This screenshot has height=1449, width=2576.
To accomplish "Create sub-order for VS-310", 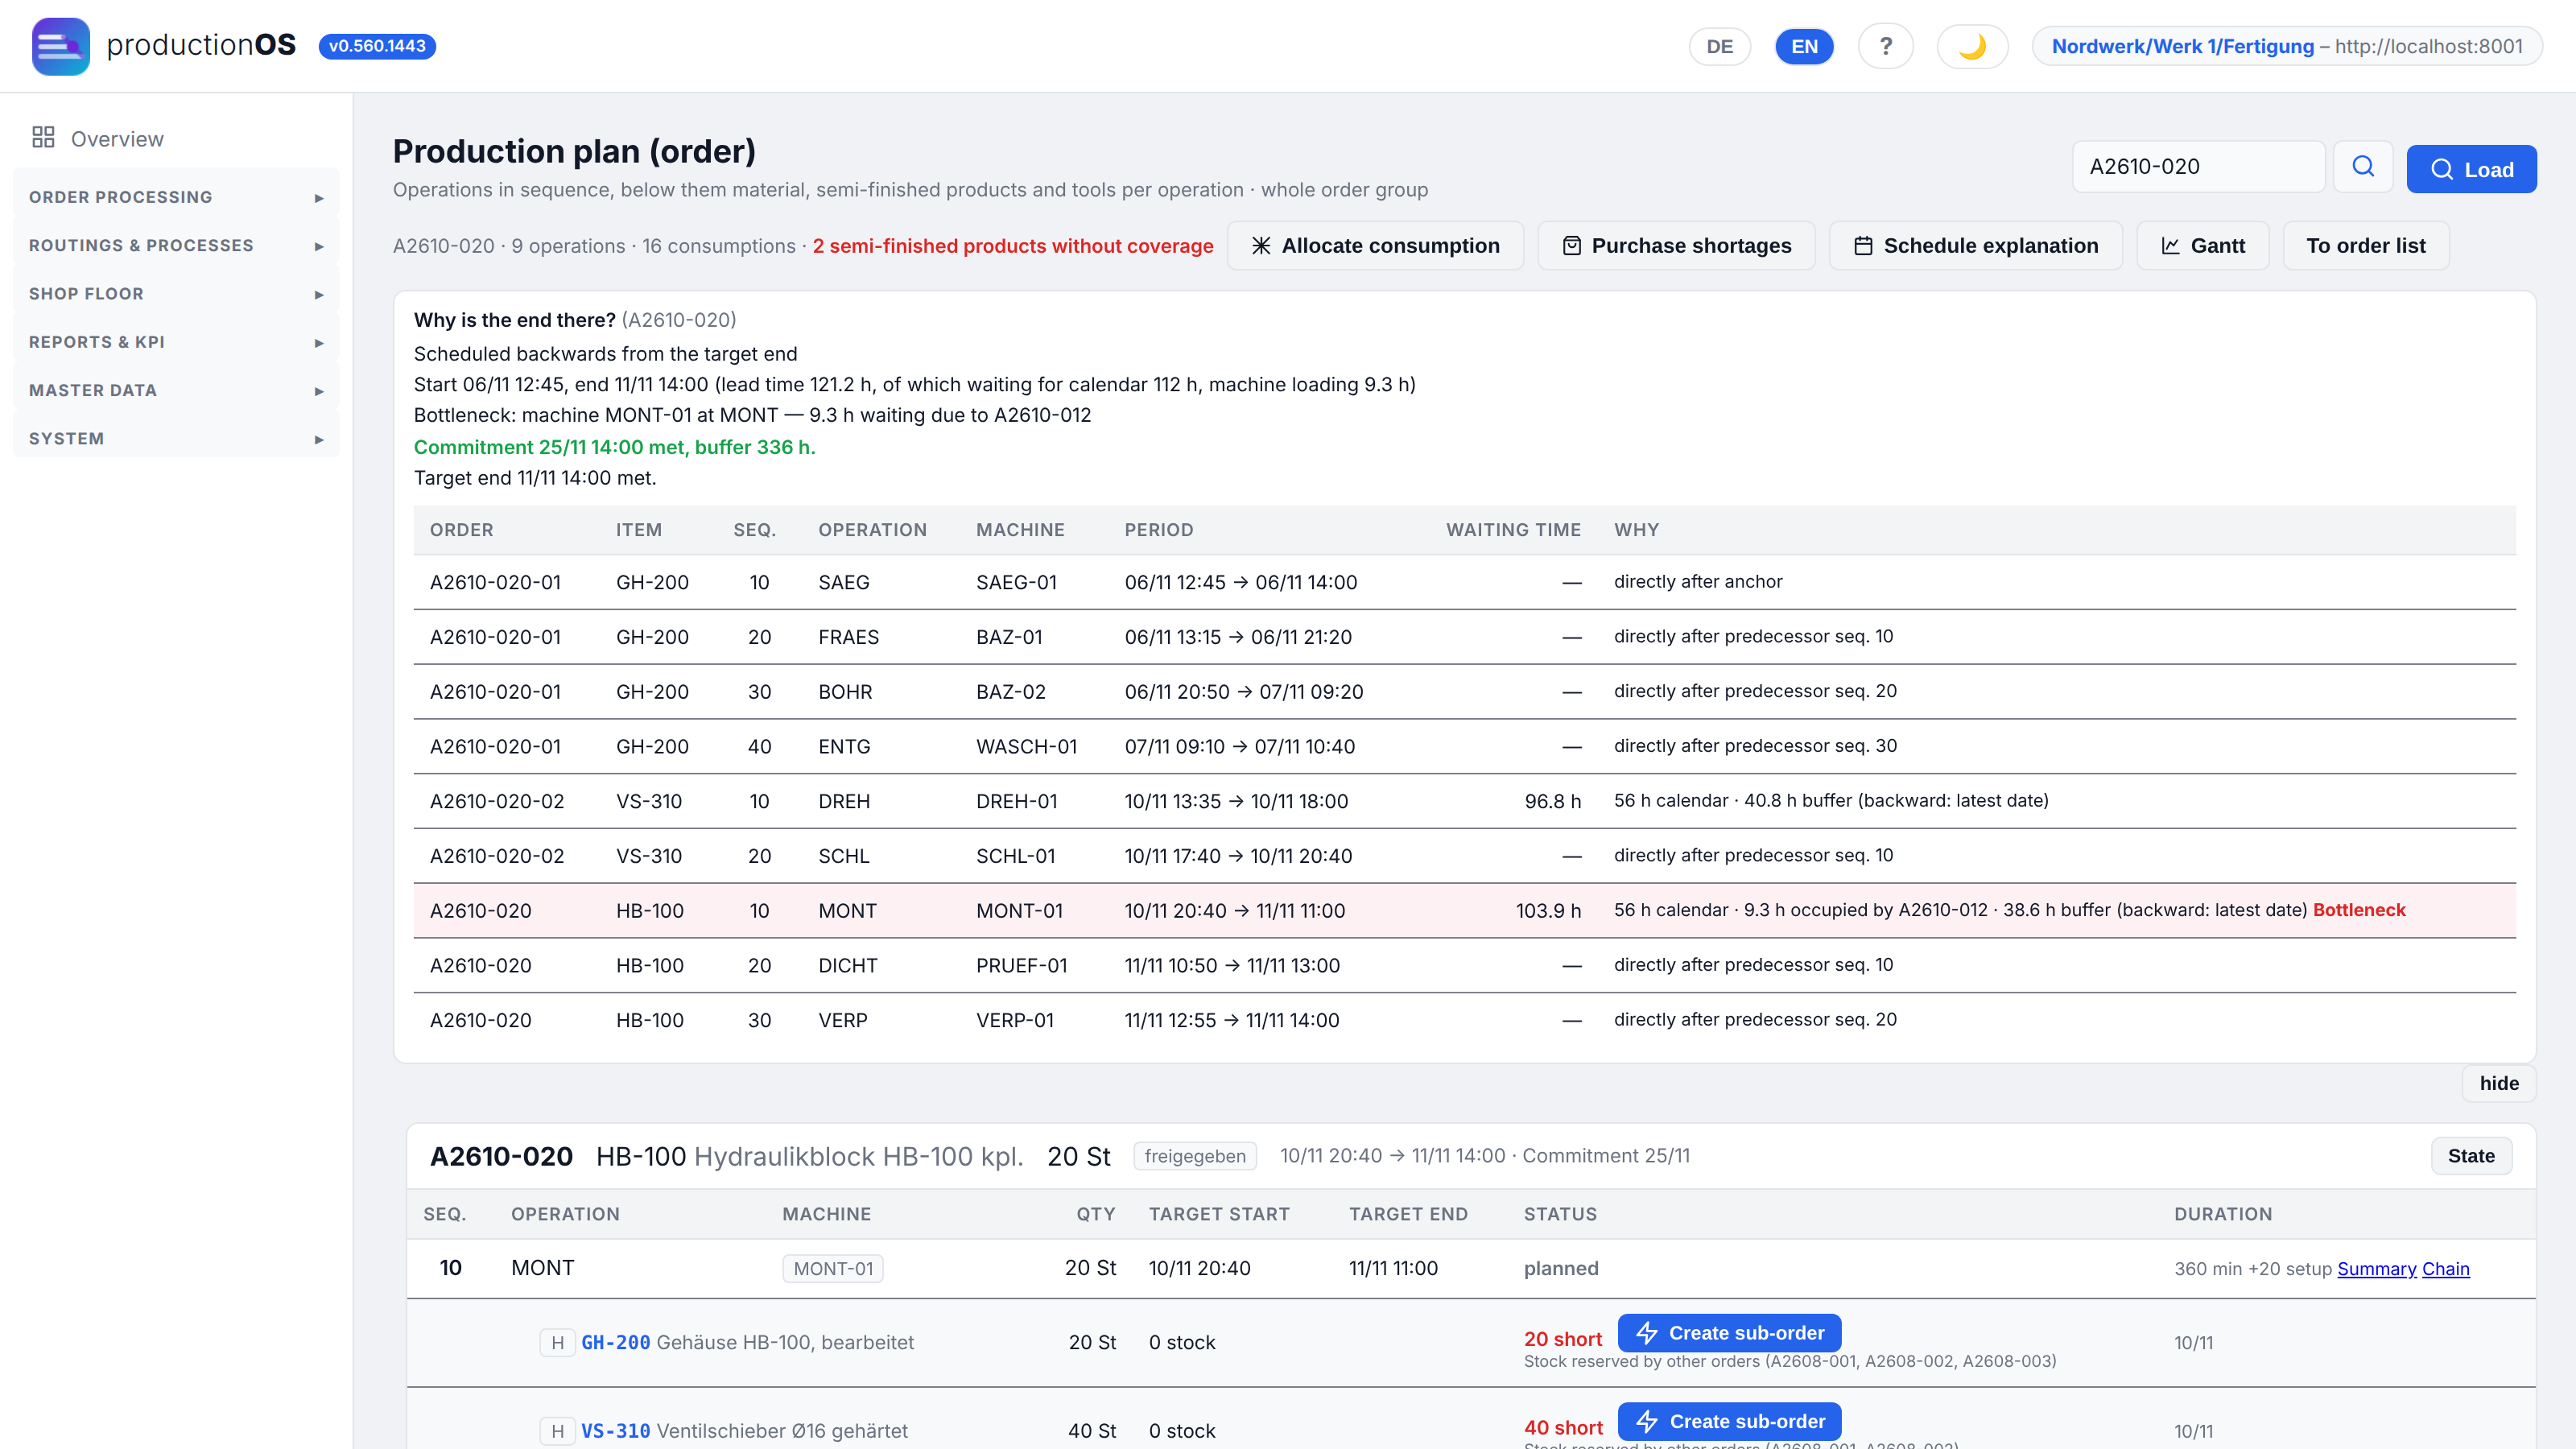I will pyautogui.click(x=1729, y=1421).
